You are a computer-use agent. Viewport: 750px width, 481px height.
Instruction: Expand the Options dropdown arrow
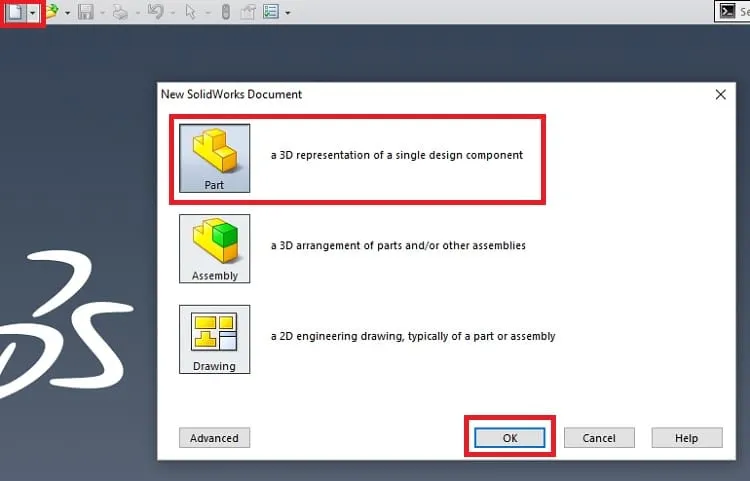(x=287, y=13)
